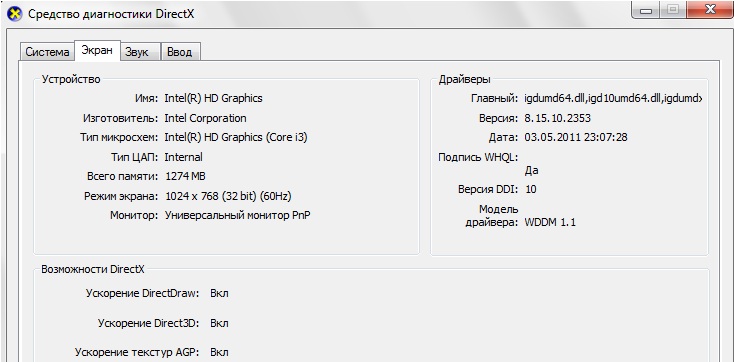Click the DirectX diagnostic icon in title bar
This screenshot has height=362, width=734.
[15, 14]
